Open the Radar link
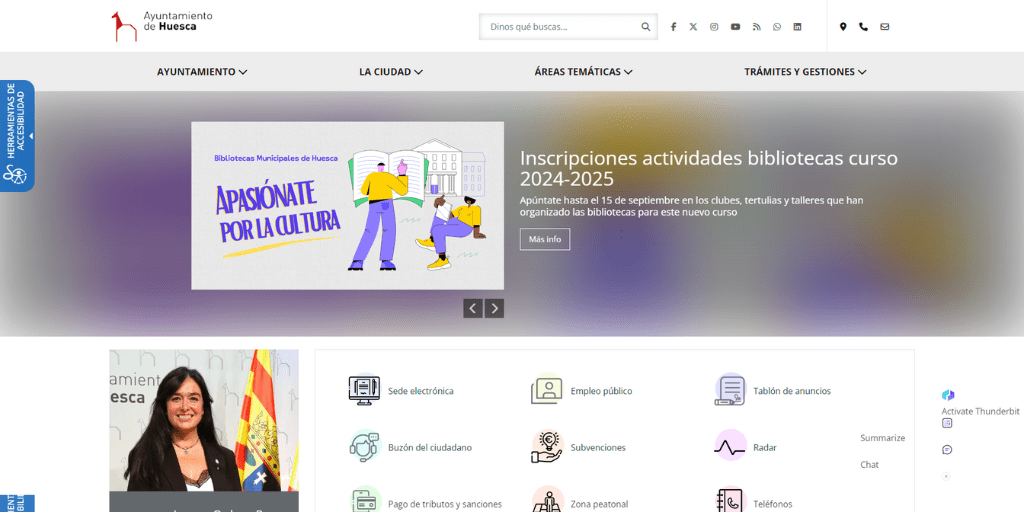This screenshot has width=1024, height=512. pyautogui.click(x=765, y=448)
